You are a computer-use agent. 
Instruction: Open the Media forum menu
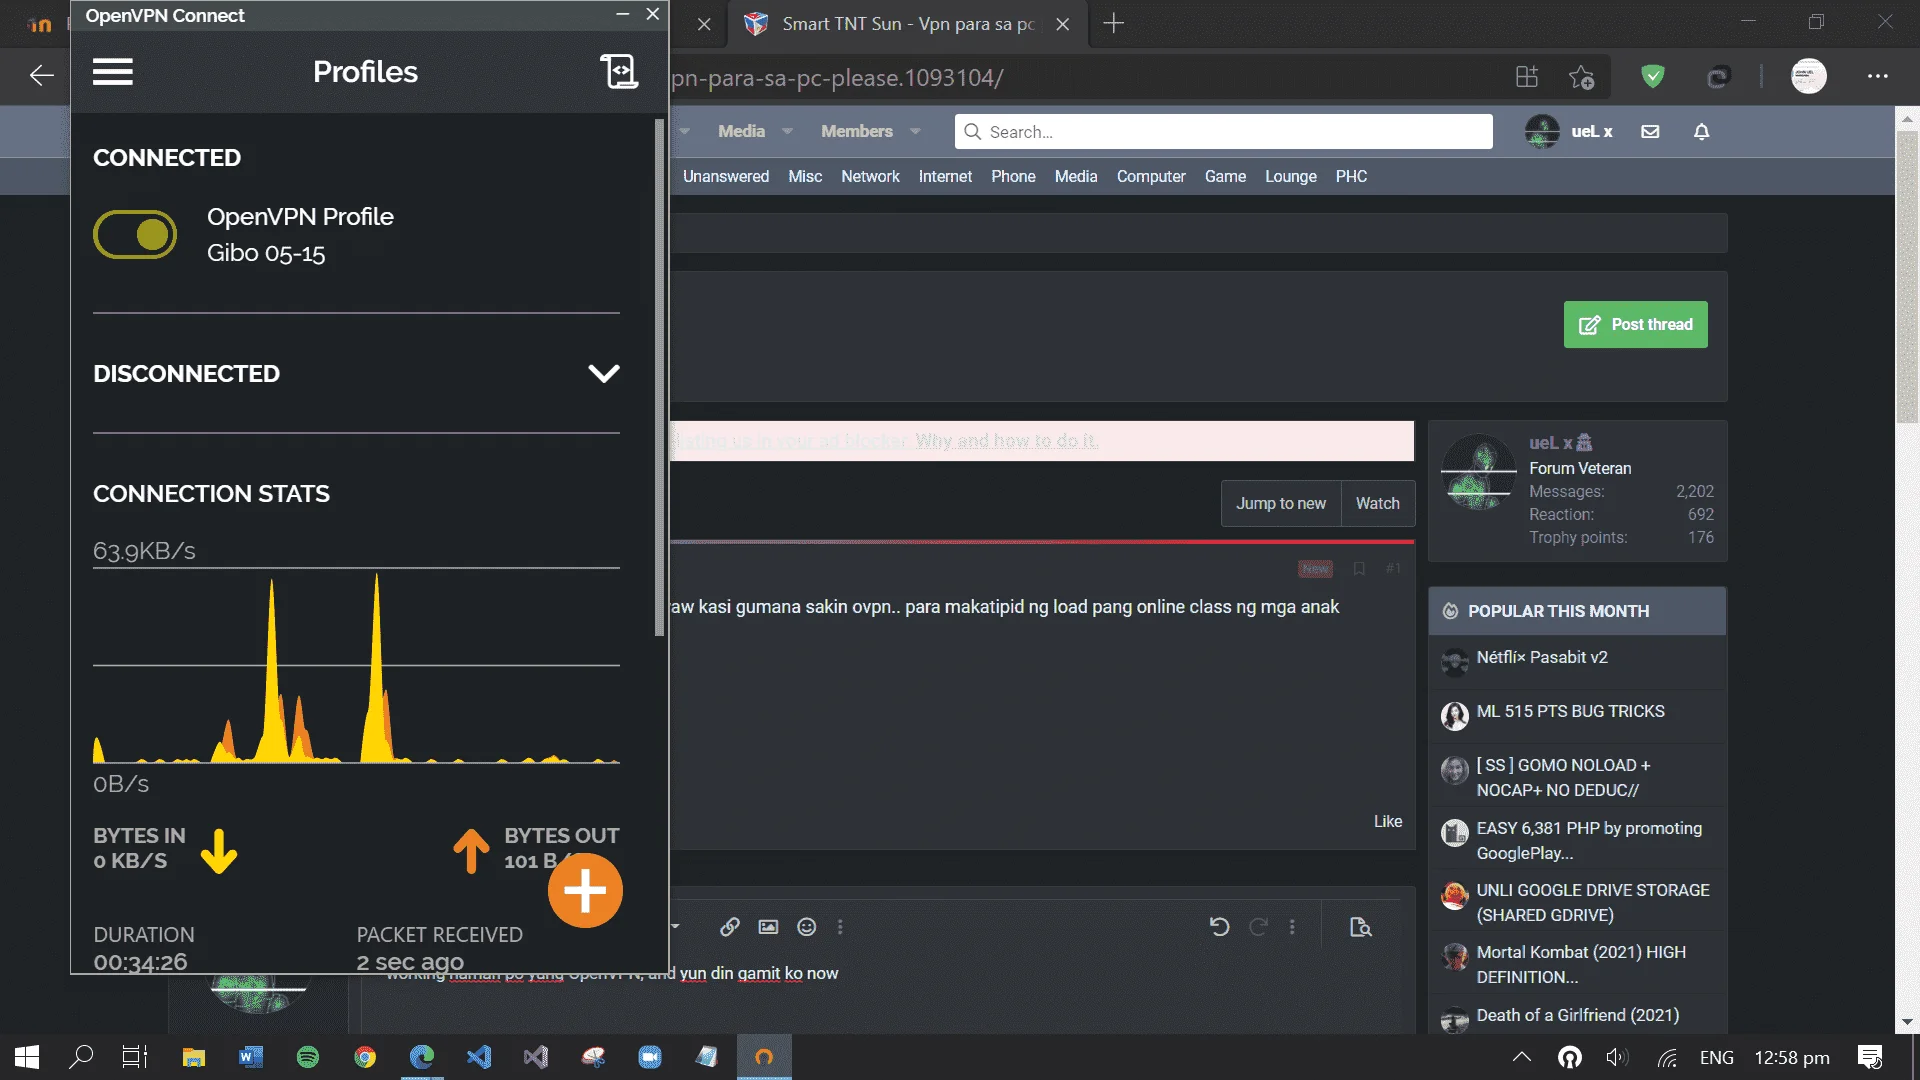pos(741,131)
